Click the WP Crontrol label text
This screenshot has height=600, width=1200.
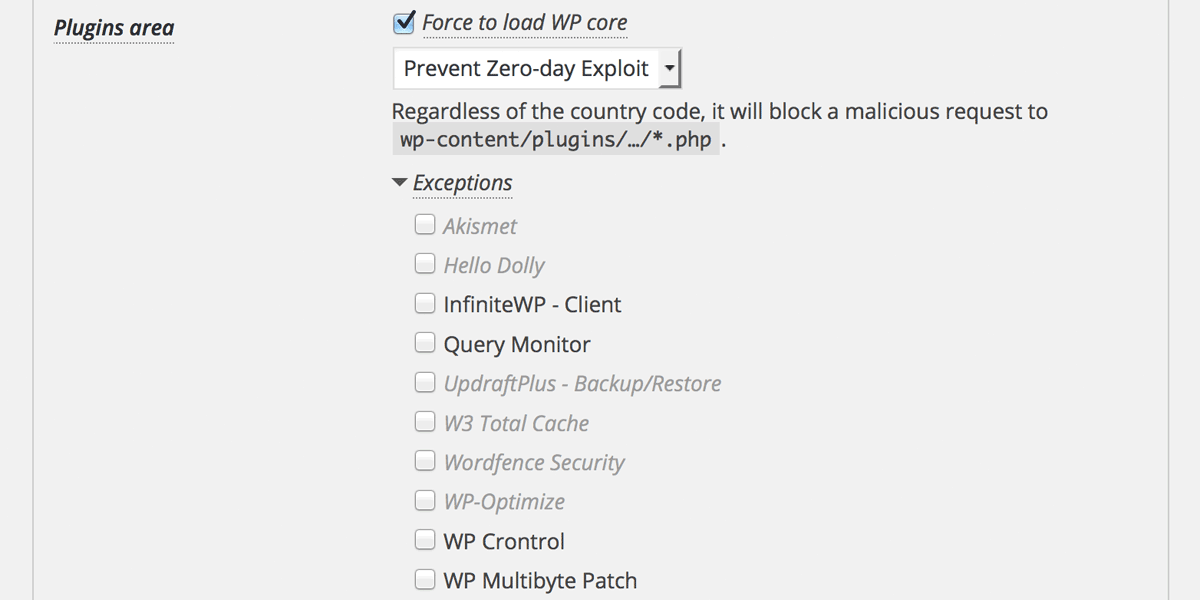[x=504, y=542]
